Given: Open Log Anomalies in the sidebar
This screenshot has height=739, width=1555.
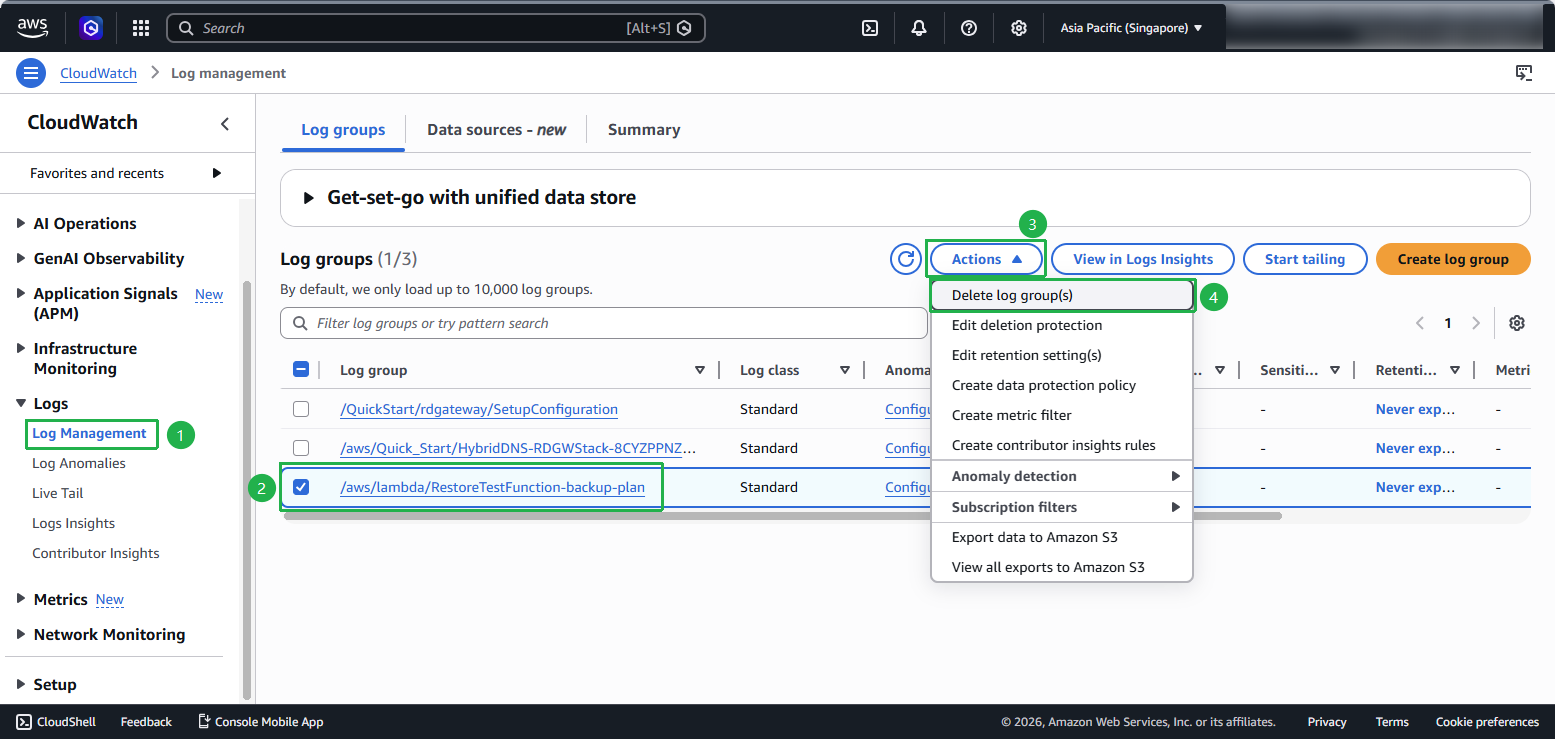Looking at the screenshot, I should coord(79,463).
